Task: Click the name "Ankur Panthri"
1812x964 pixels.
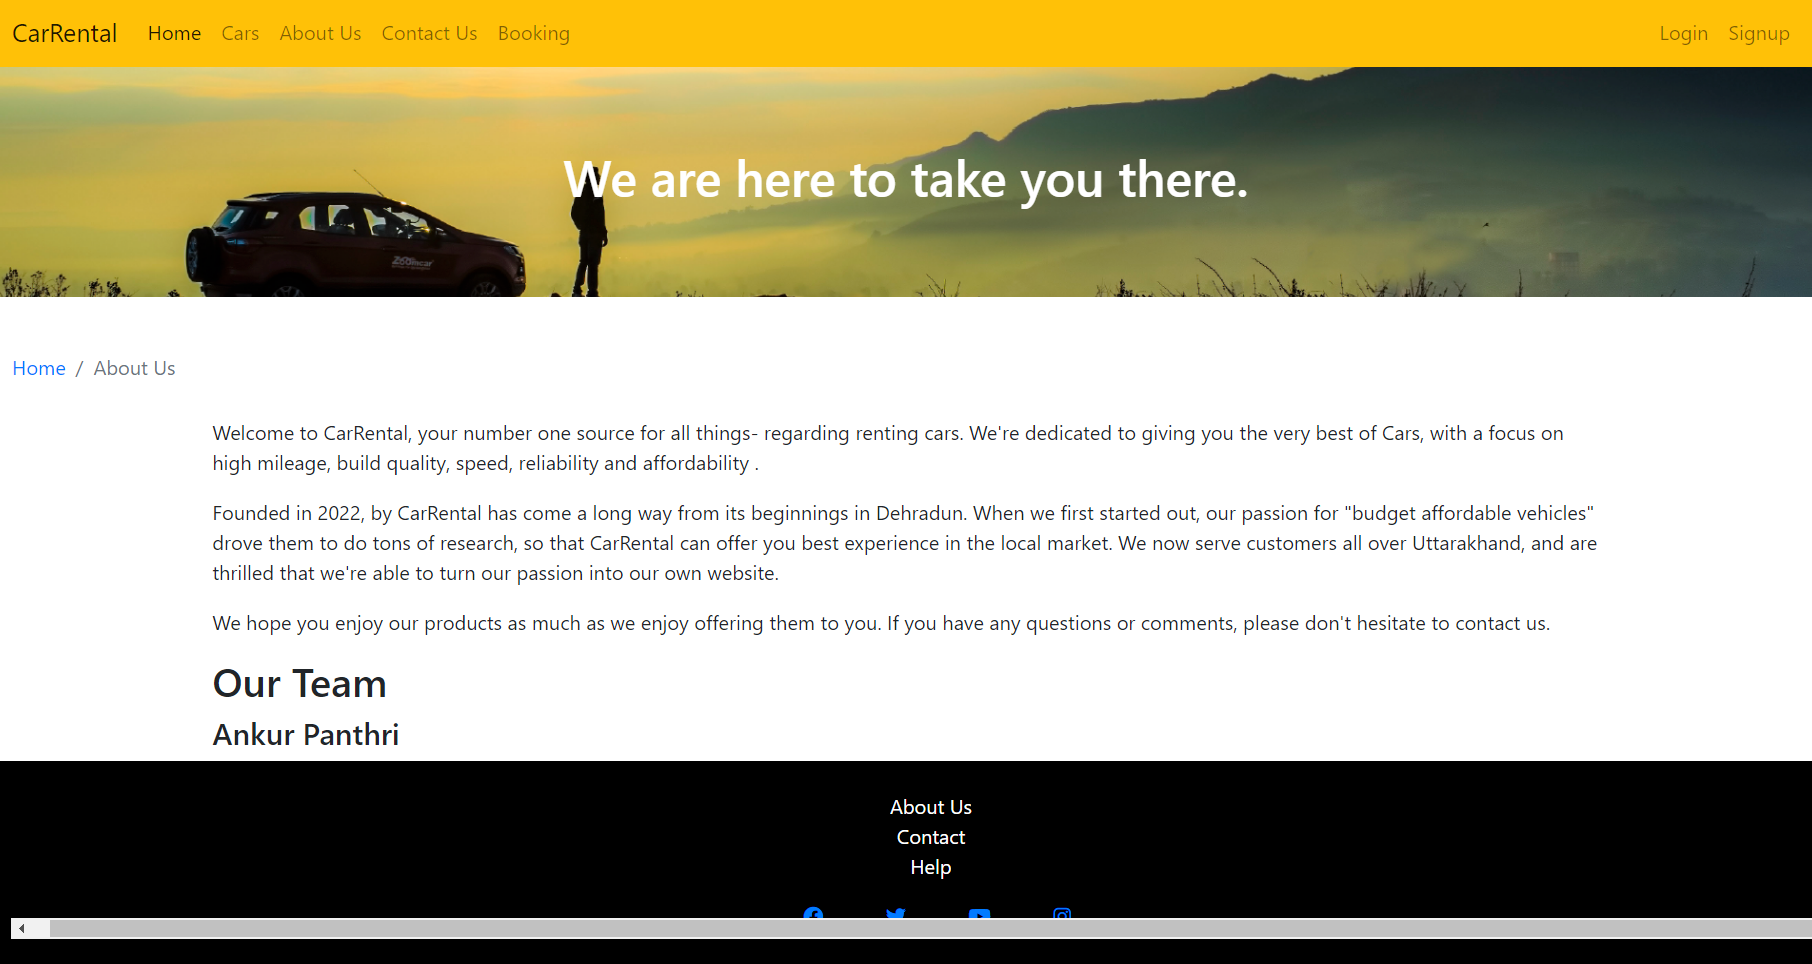Action: tap(305, 735)
